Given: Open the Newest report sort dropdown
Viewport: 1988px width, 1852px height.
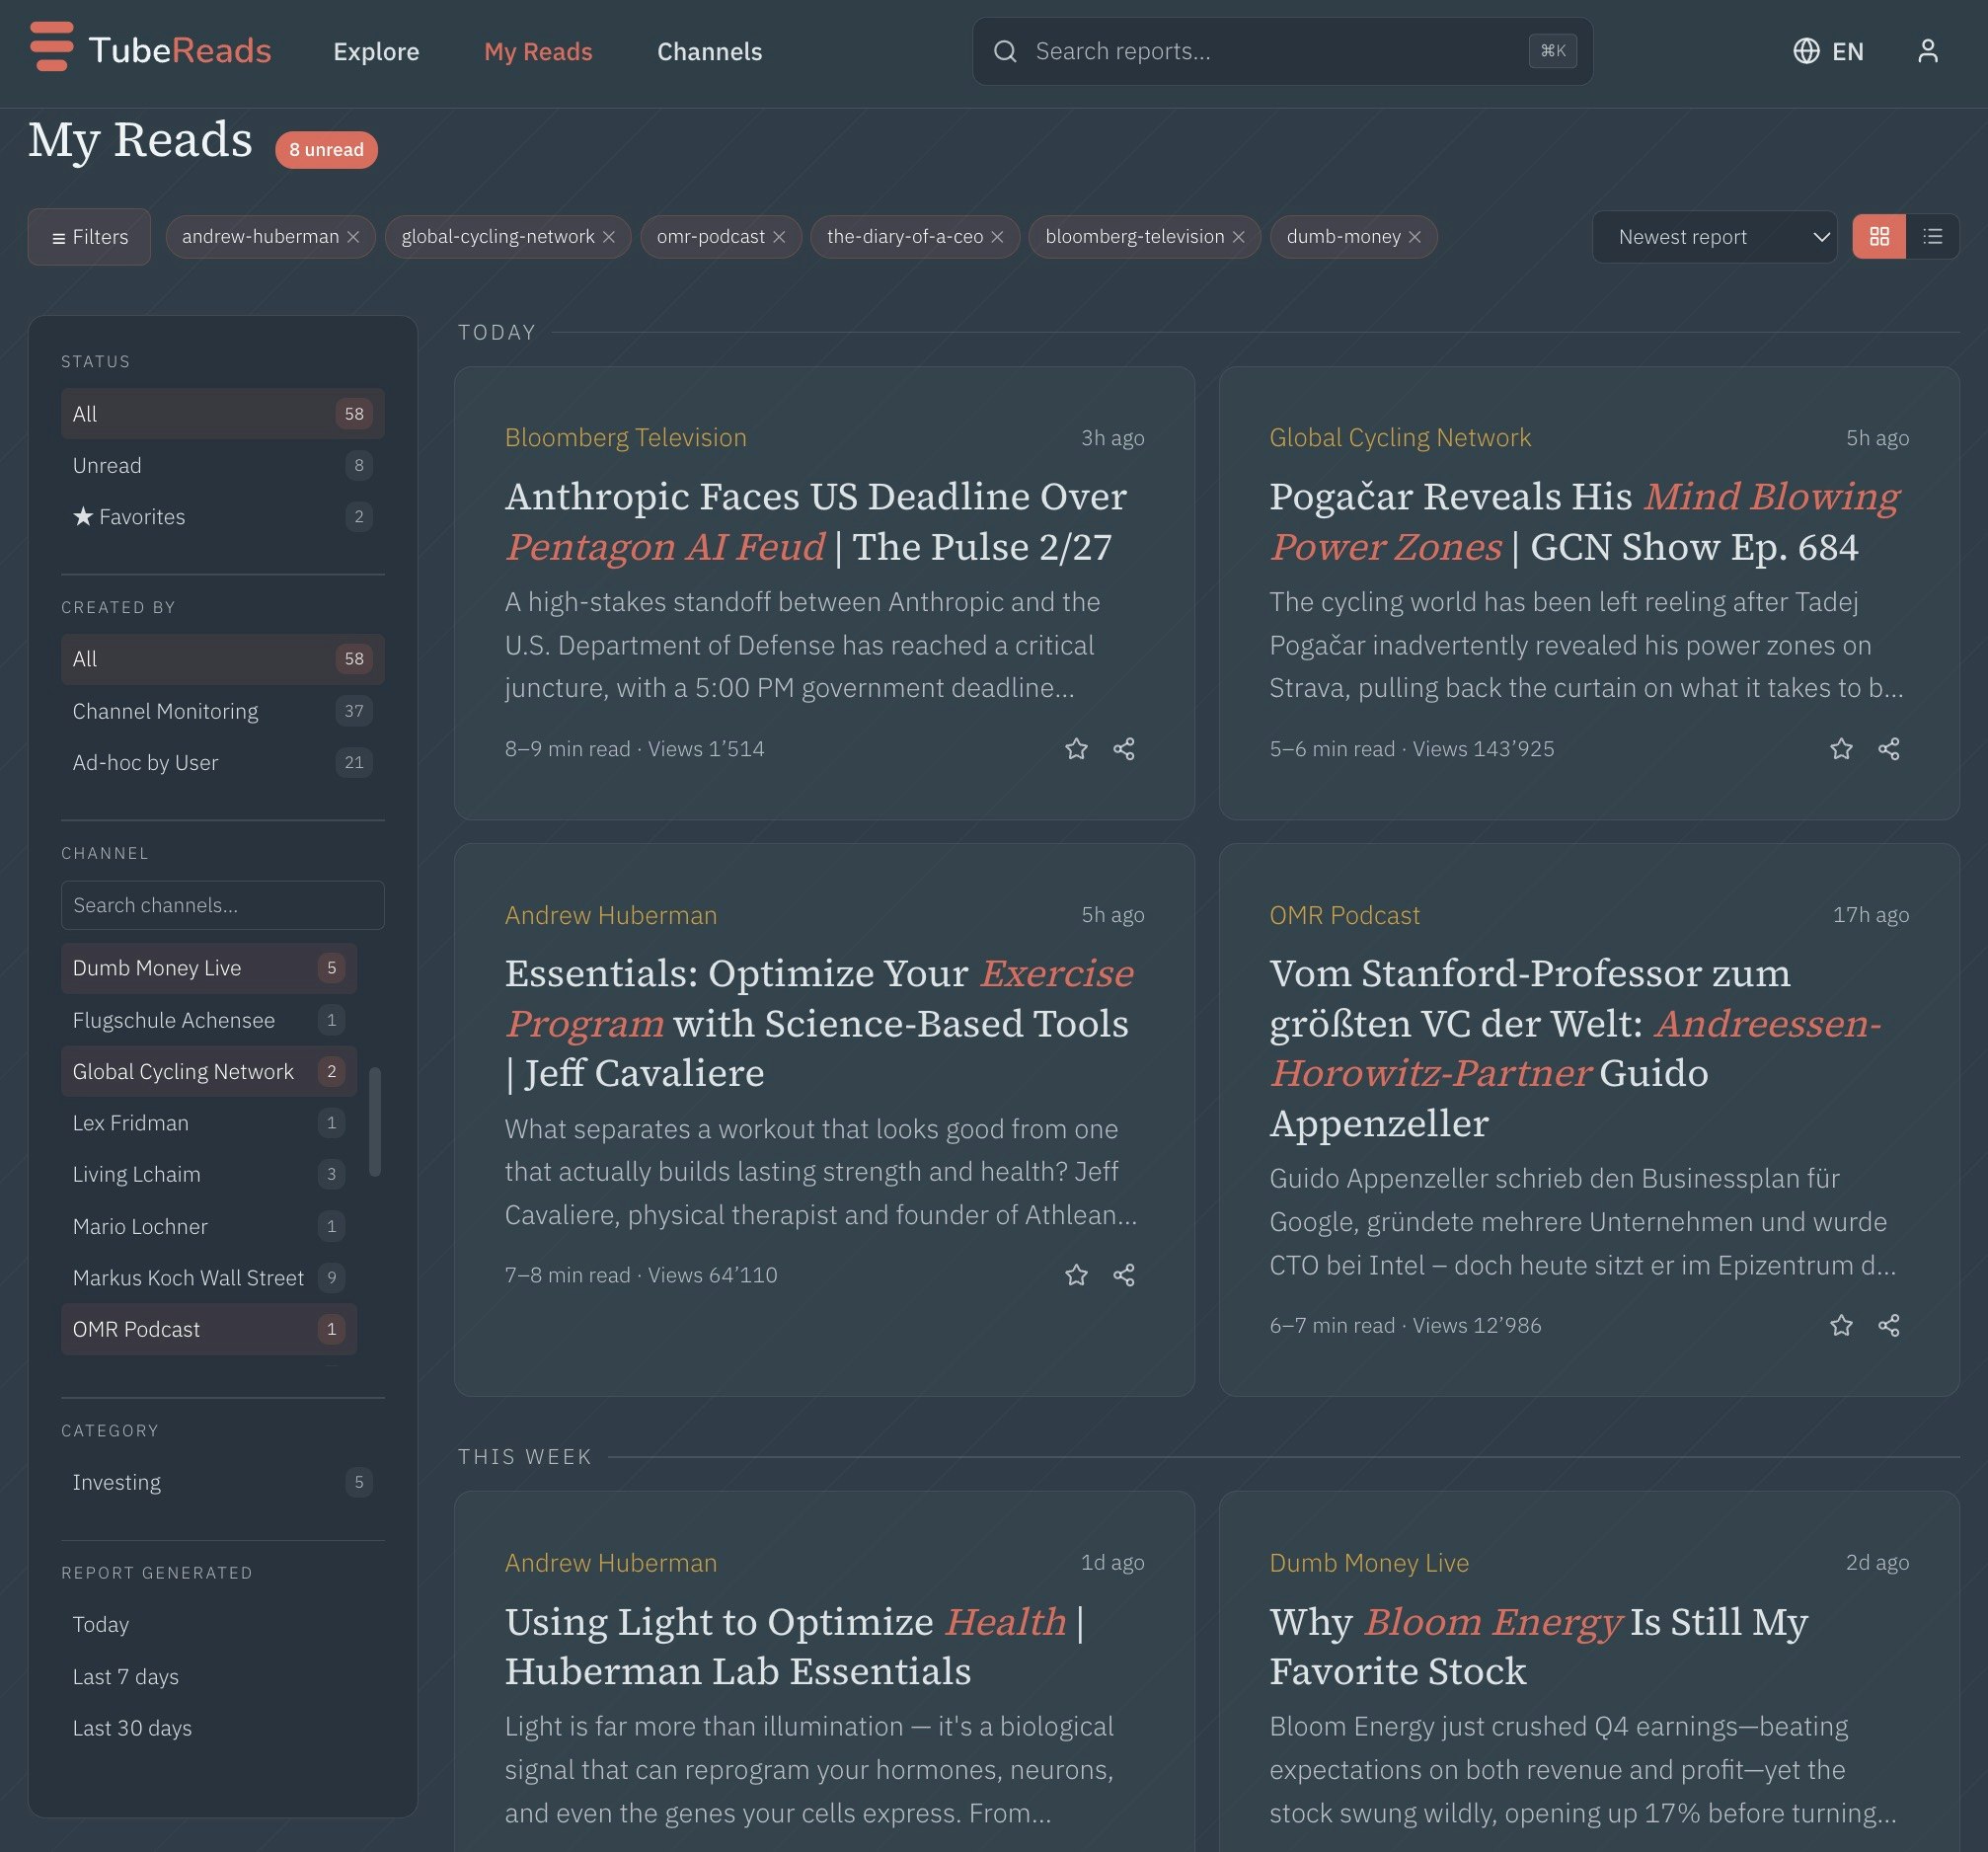Looking at the screenshot, I should pyautogui.click(x=1714, y=237).
